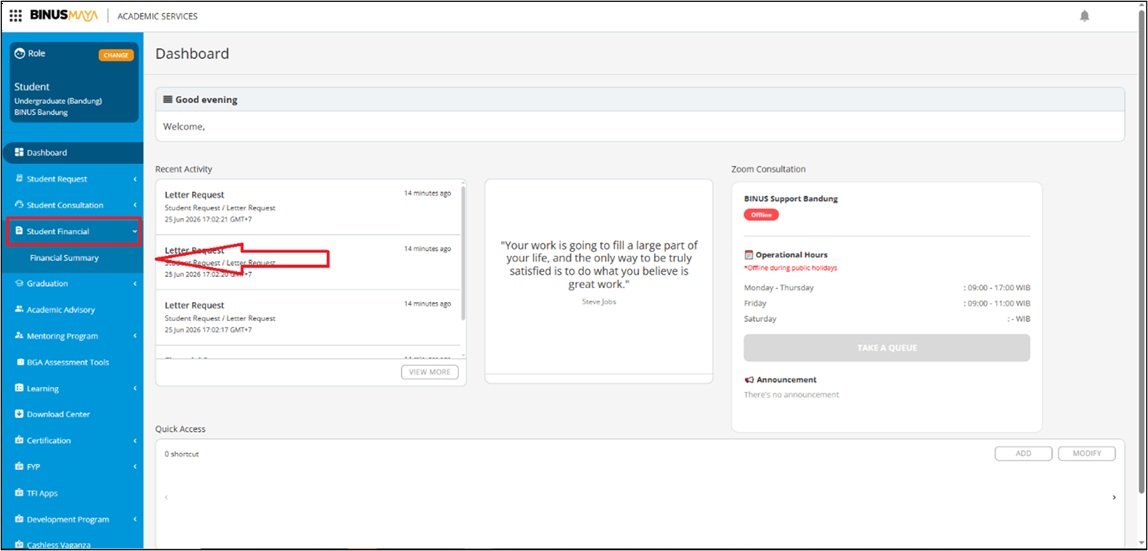
Task: Click the Role avatar icon
Action: point(20,54)
